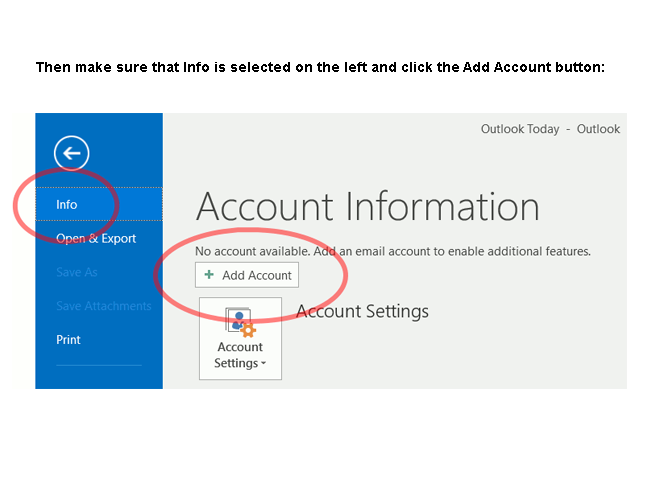Viewport: 657px width, 500px height.
Task: Open the Open & Export menu item
Action: click(x=96, y=238)
